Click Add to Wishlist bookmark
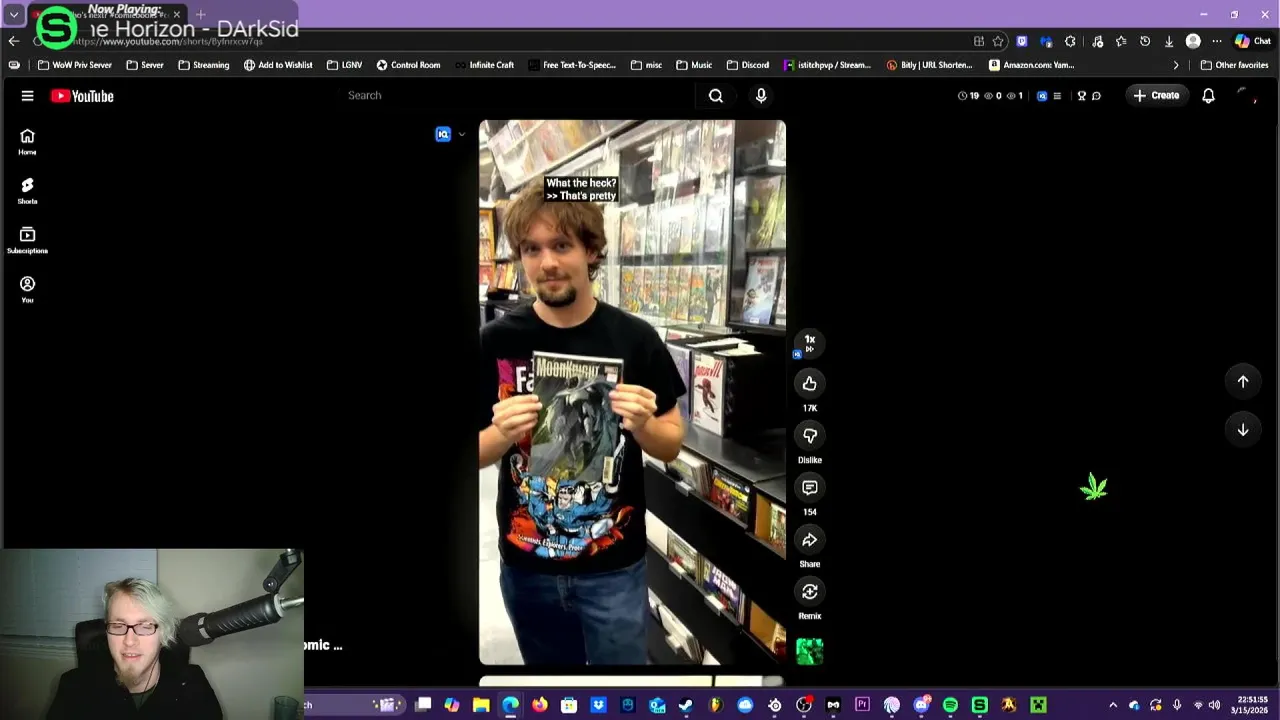This screenshot has width=1280, height=720. click(x=278, y=65)
